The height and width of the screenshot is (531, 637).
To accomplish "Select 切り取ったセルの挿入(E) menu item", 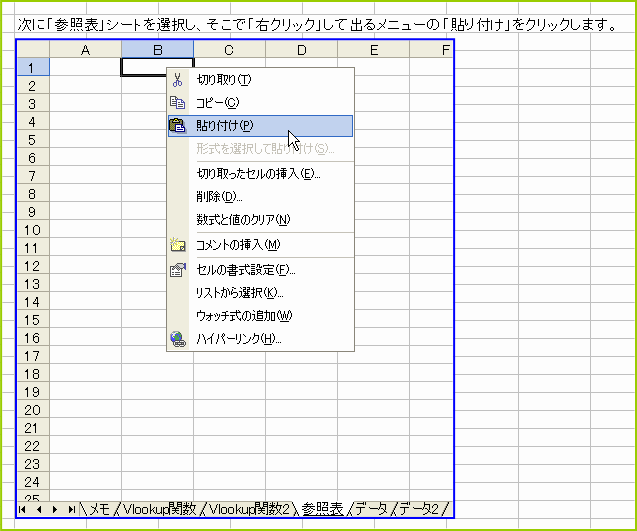I will [260, 174].
